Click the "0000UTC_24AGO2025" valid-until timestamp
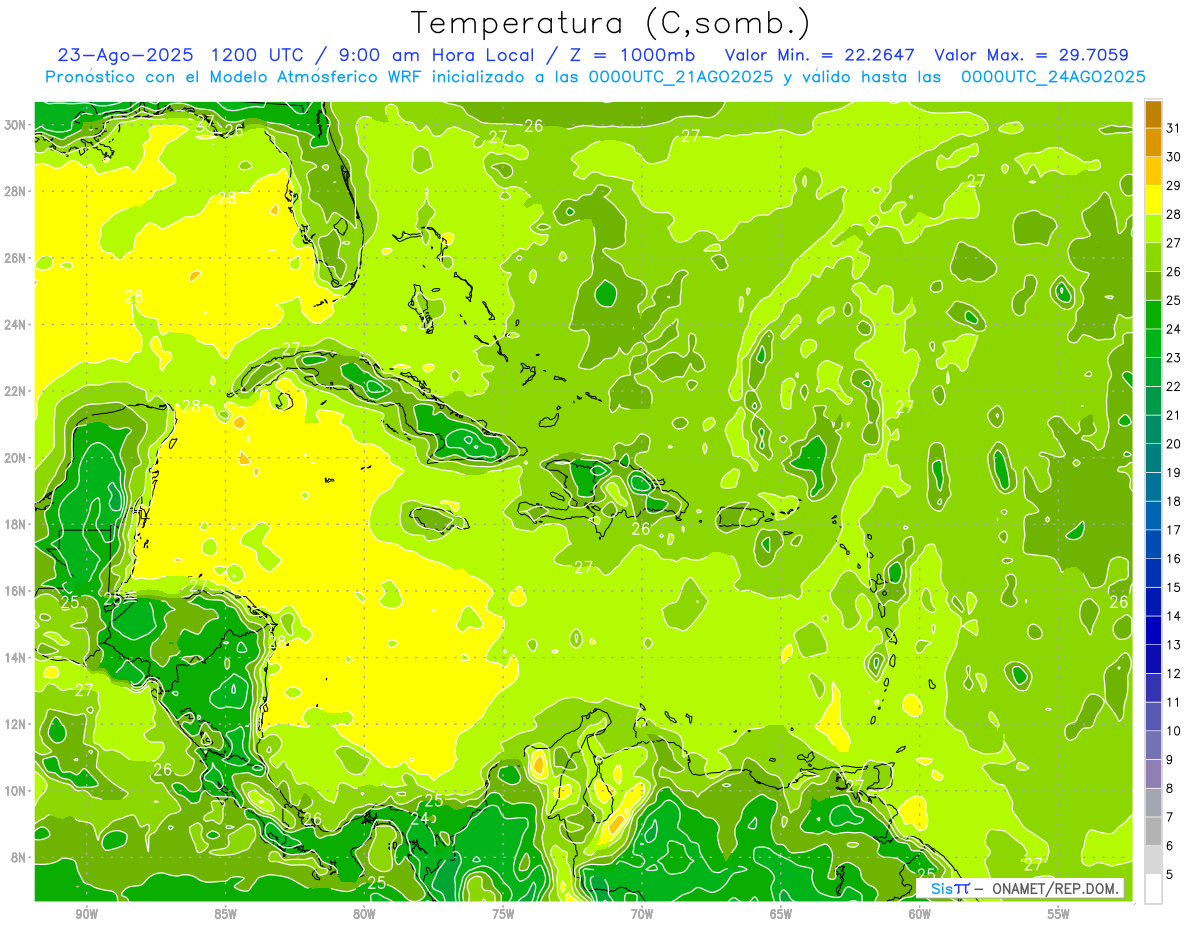1200x927 pixels. click(1053, 77)
